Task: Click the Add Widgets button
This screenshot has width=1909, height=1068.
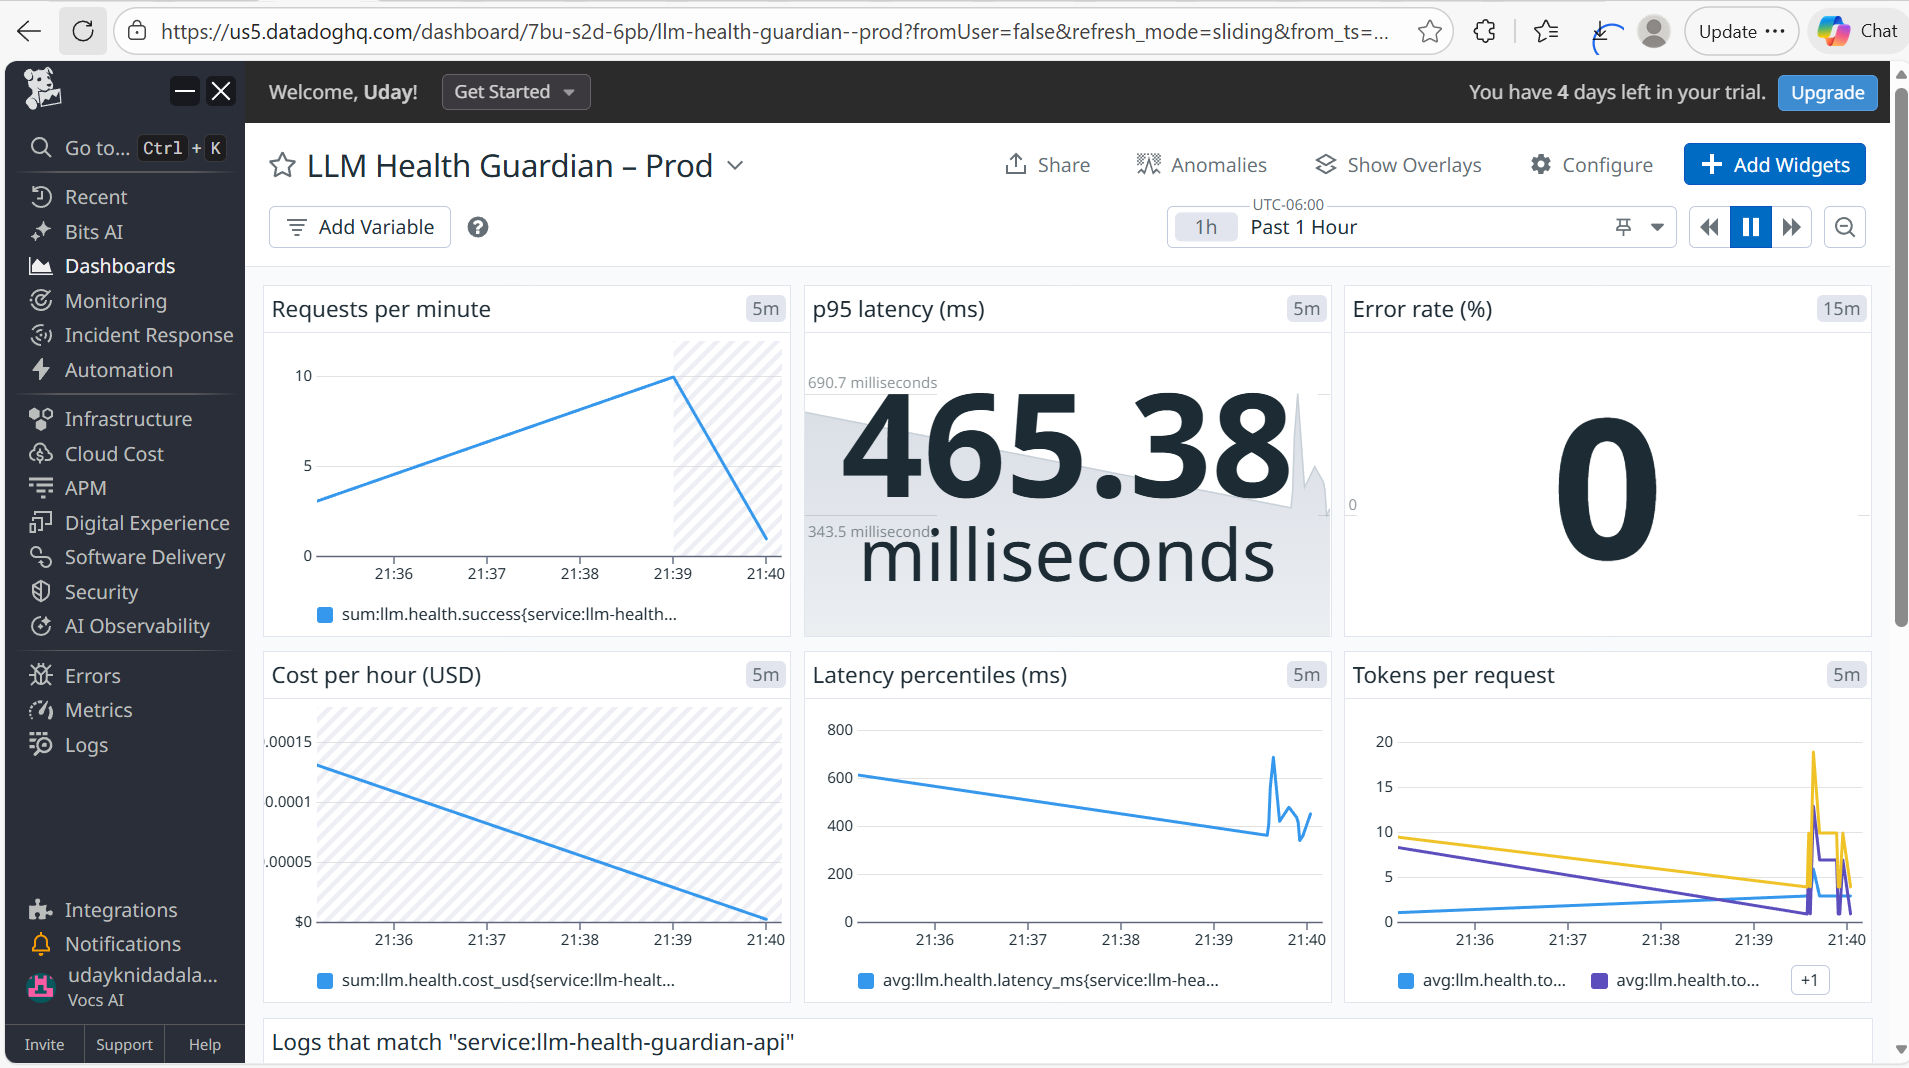Action: [x=1775, y=165]
